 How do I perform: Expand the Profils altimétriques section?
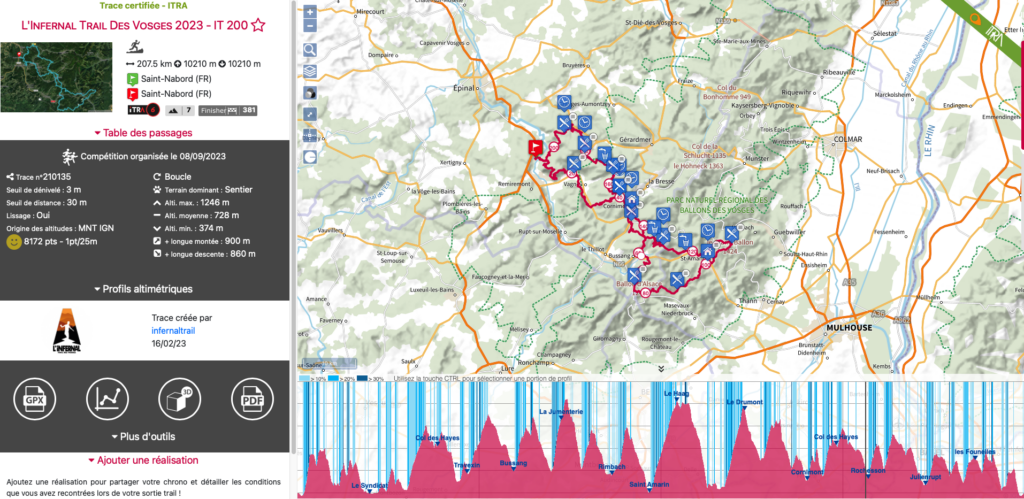(x=144, y=289)
